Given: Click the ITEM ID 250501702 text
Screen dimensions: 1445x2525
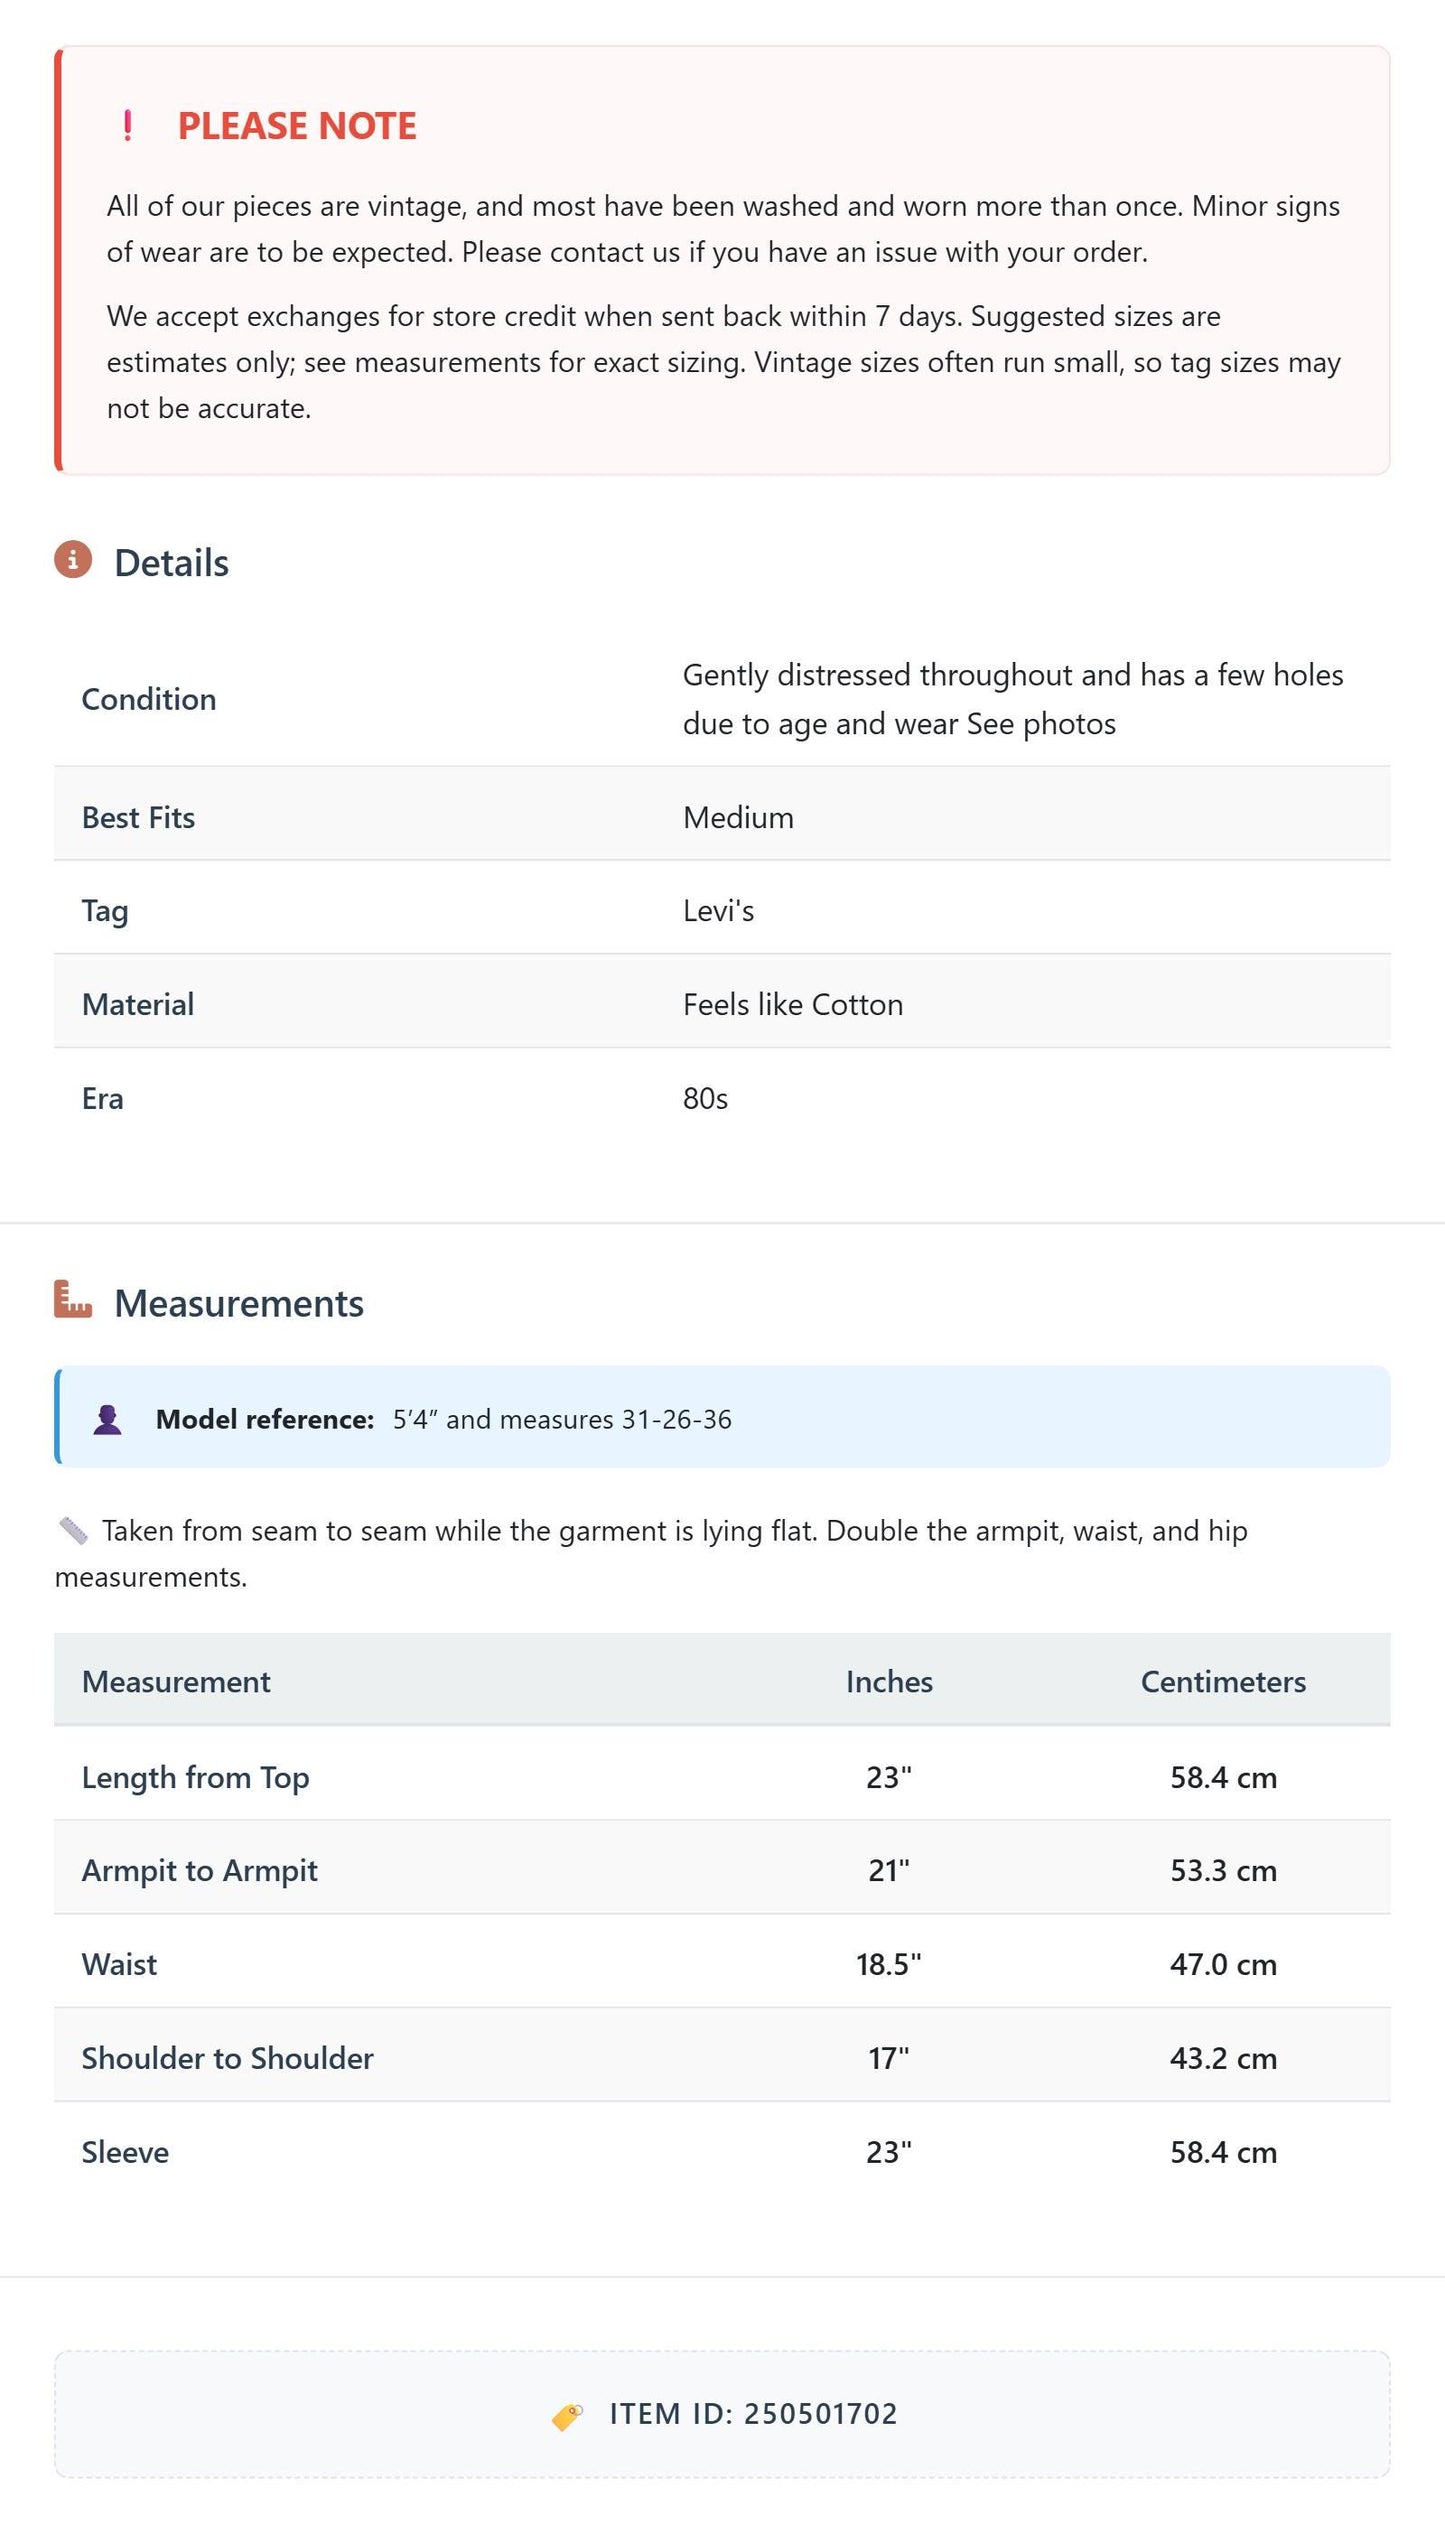Looking at the screenshot, I should click(753, 2414).
